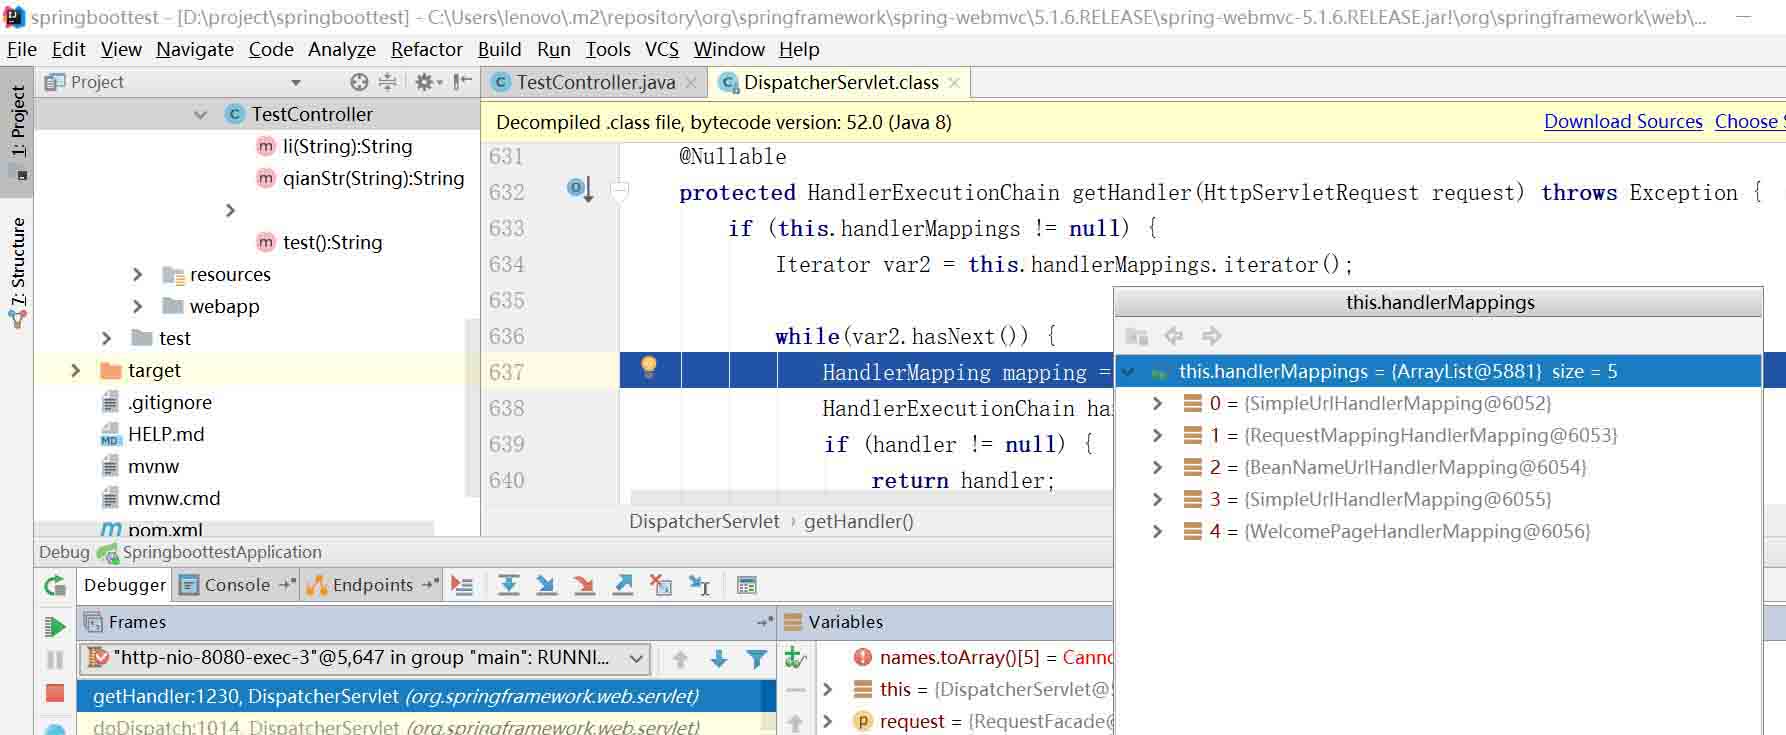The height and width of the screenshot is (735, 1786).
Task: Hide the Project tool window
Action: (462, 82)
